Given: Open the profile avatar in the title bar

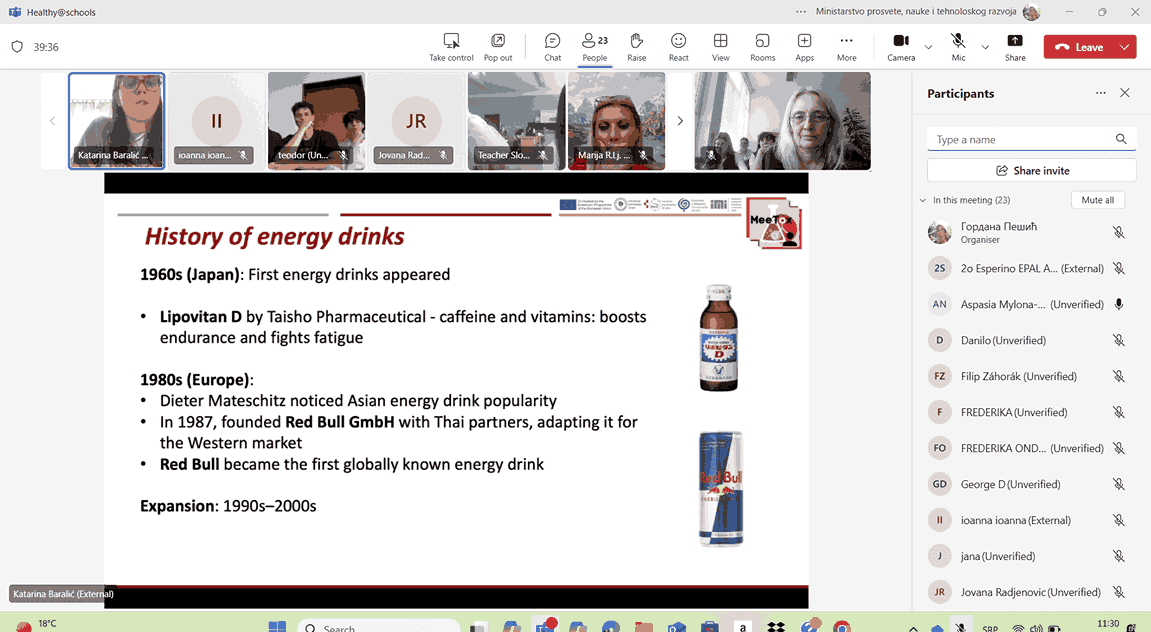Looking at the screenshot, I should [x=1031, y=12].
